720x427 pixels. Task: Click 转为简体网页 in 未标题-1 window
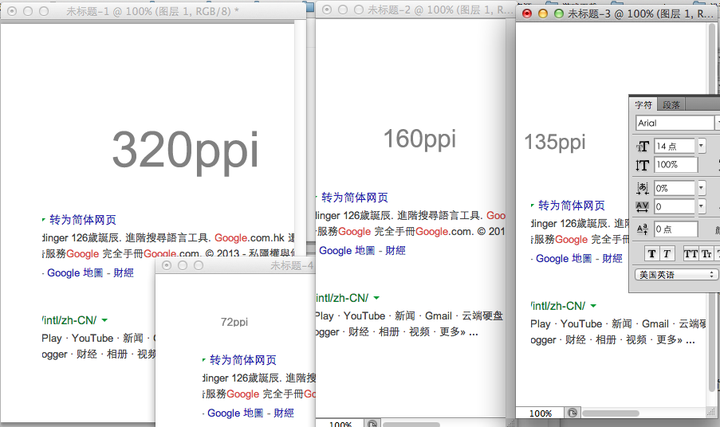pyautogui.click(x=83, y=220)
